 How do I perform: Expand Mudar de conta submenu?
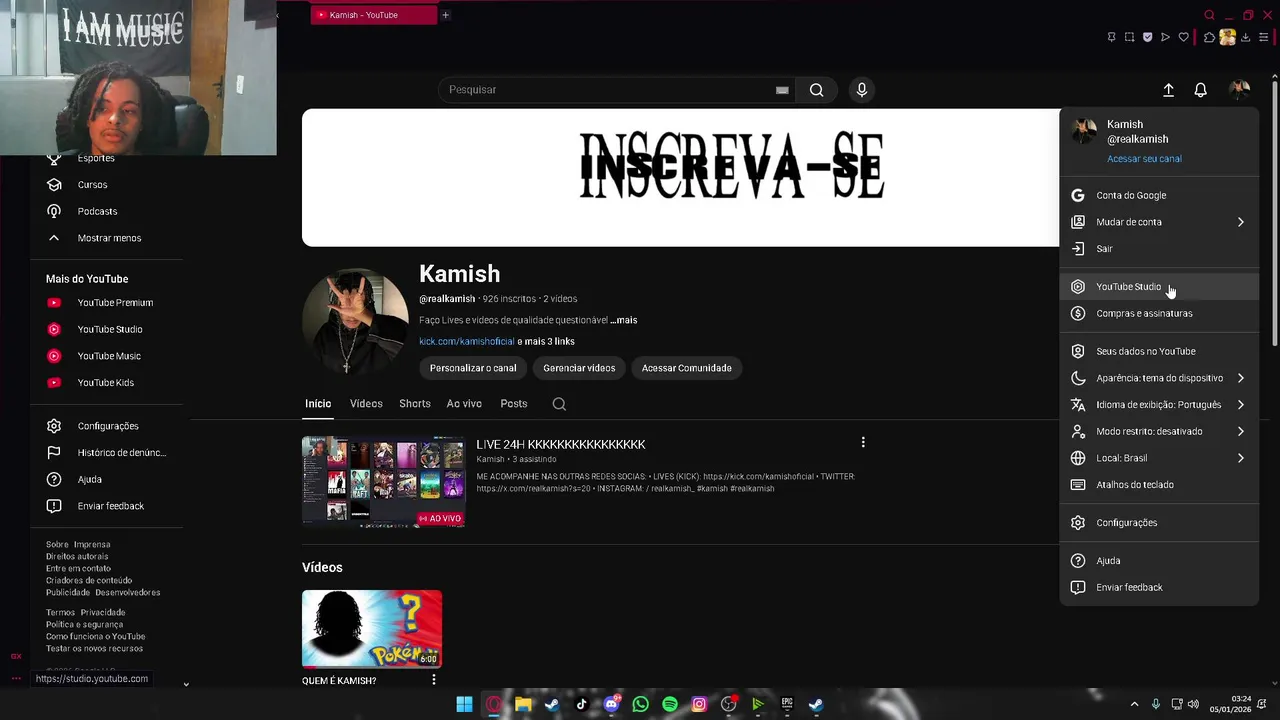coord(1240,222)
